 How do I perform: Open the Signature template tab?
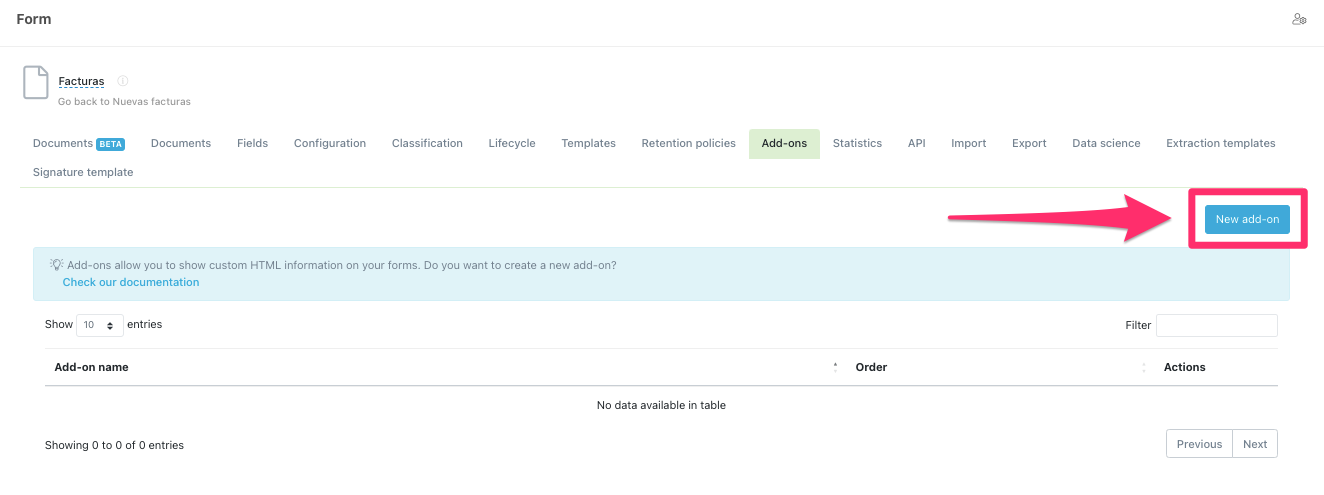(x=83, y=172)
